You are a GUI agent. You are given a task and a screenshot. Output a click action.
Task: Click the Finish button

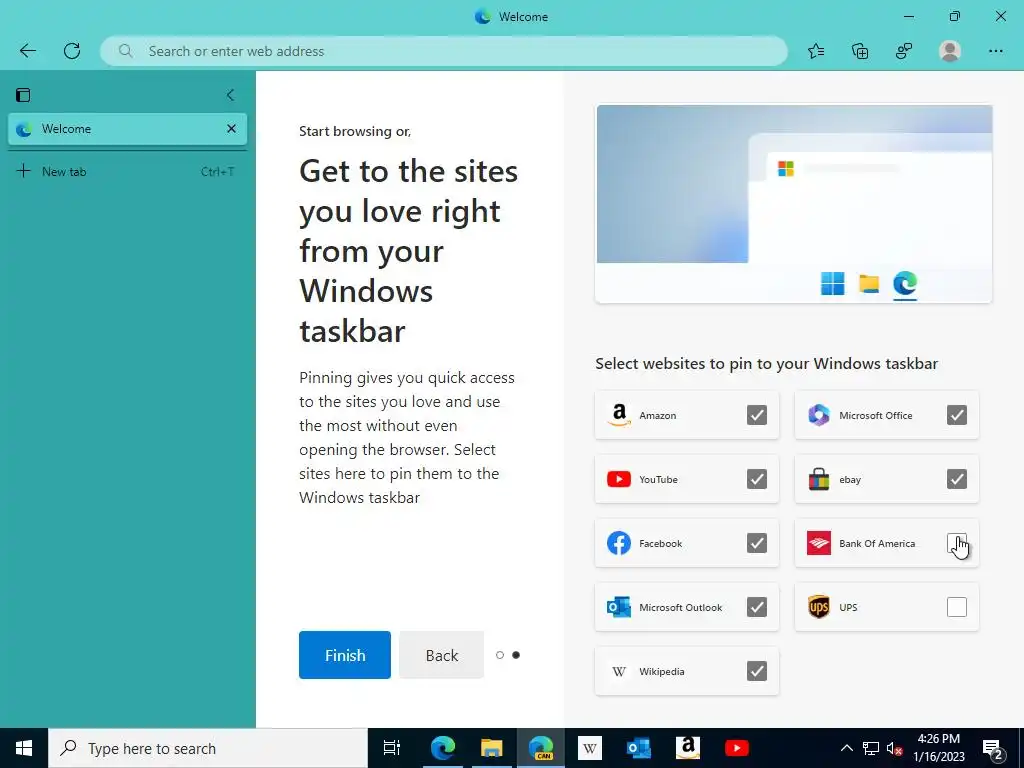coord(345,655)
